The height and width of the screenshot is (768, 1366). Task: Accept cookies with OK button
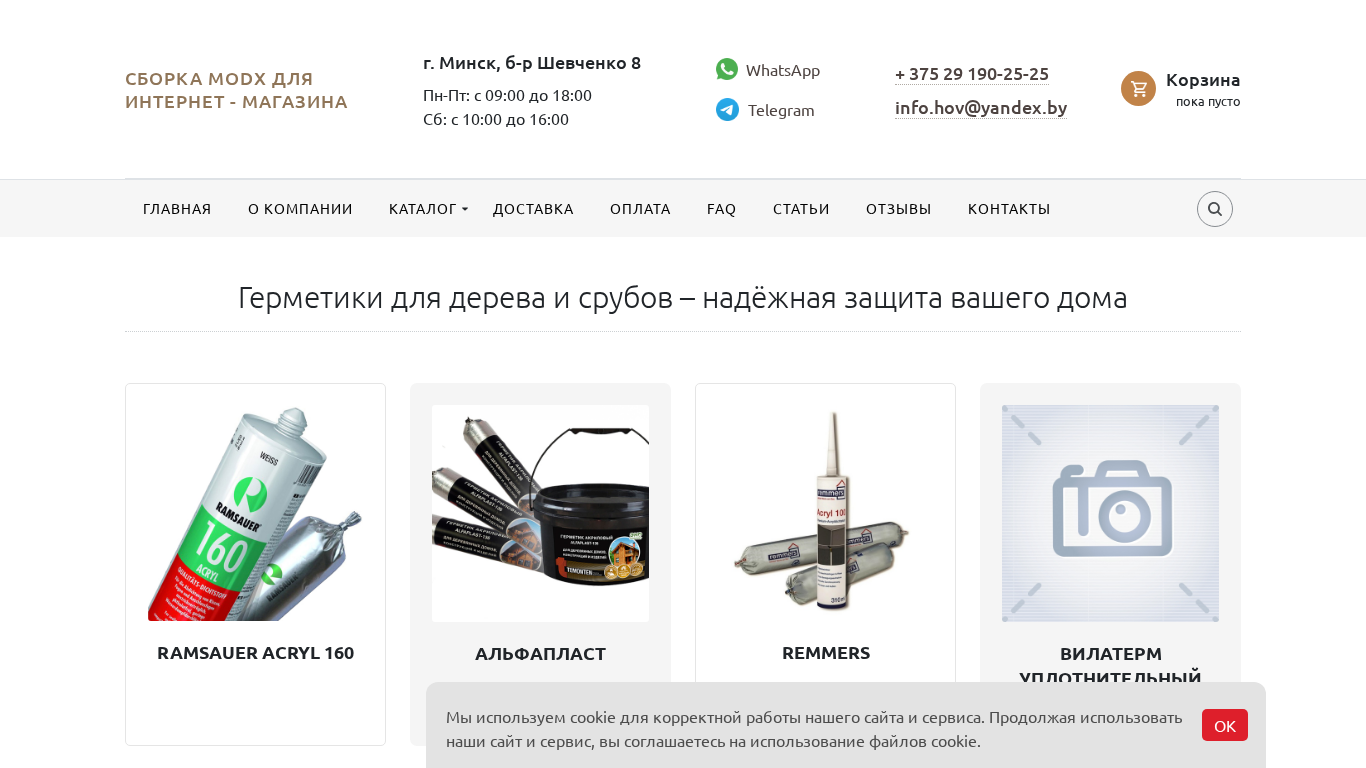tap(1225, 725)
